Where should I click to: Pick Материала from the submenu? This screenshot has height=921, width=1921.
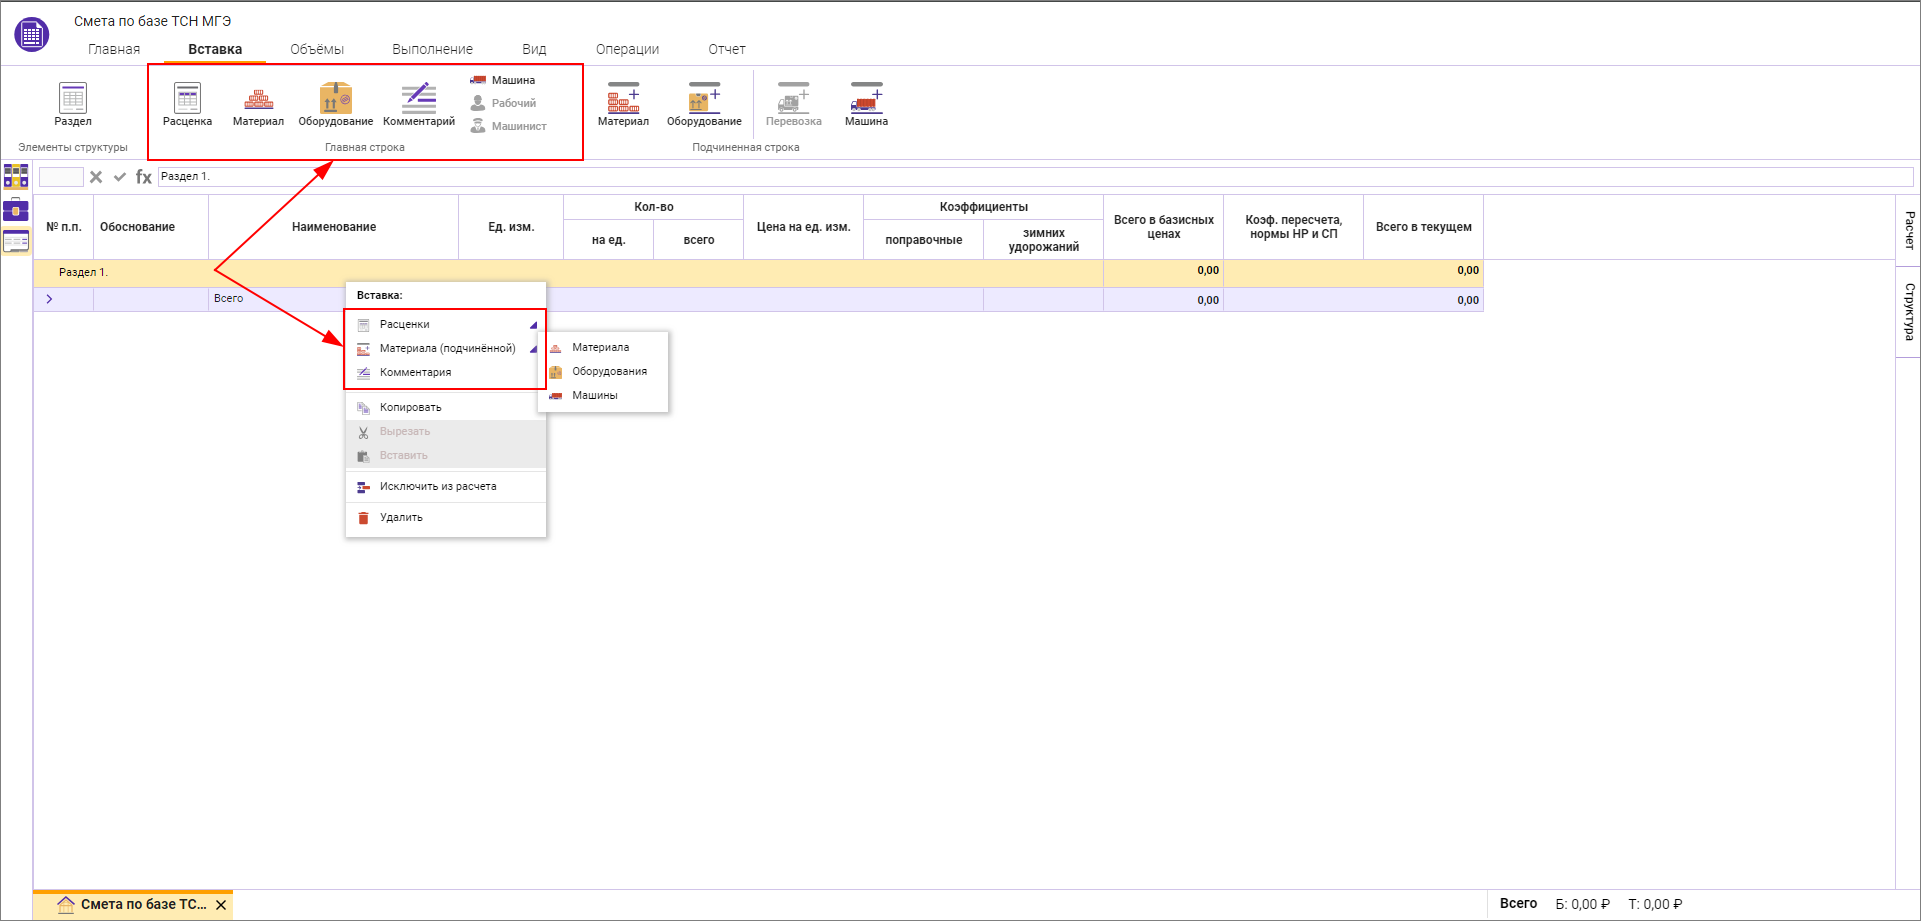click(x=603, y=347)
